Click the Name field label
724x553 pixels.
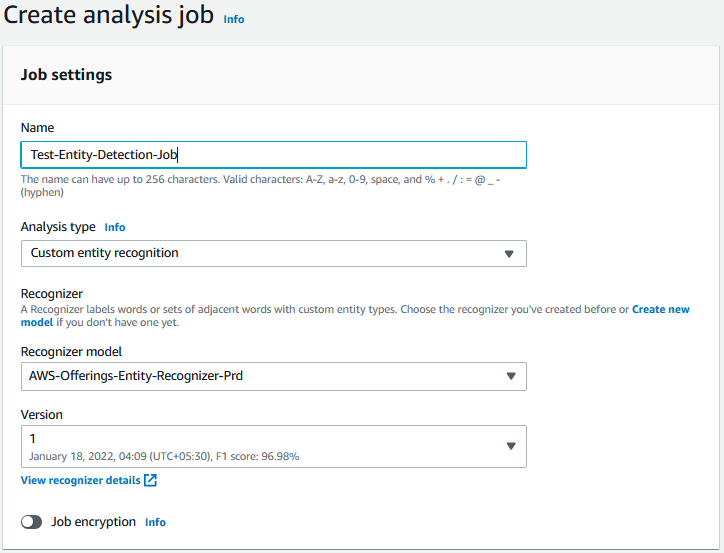(38, 128)
